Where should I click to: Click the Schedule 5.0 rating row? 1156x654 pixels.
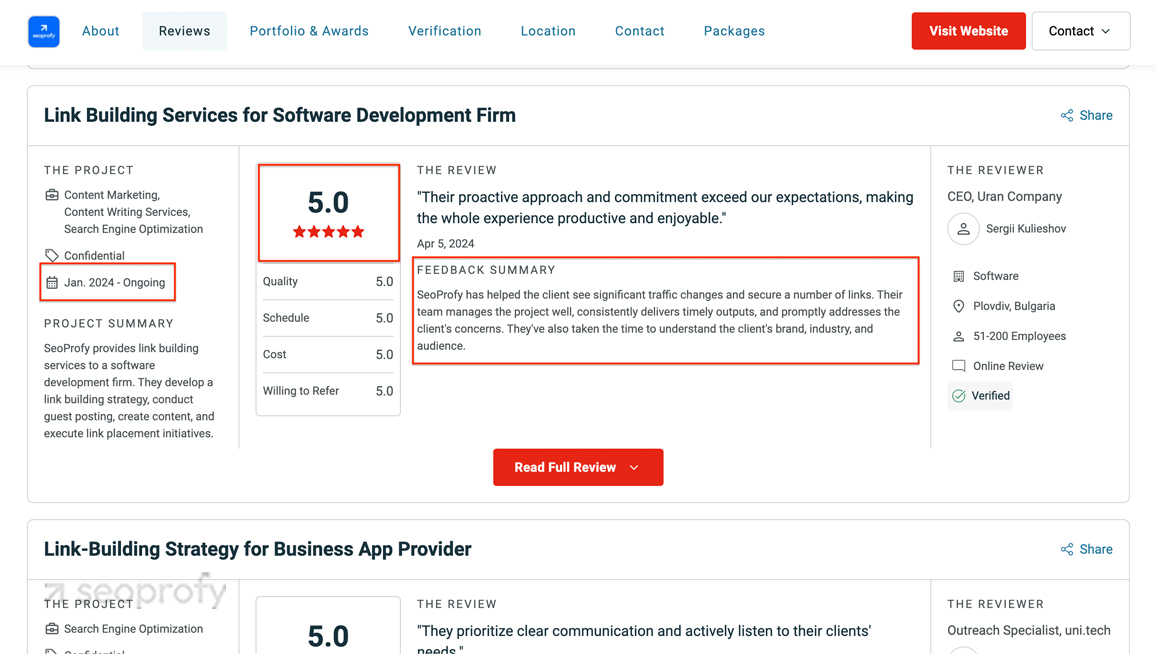(x=328, y=318)
